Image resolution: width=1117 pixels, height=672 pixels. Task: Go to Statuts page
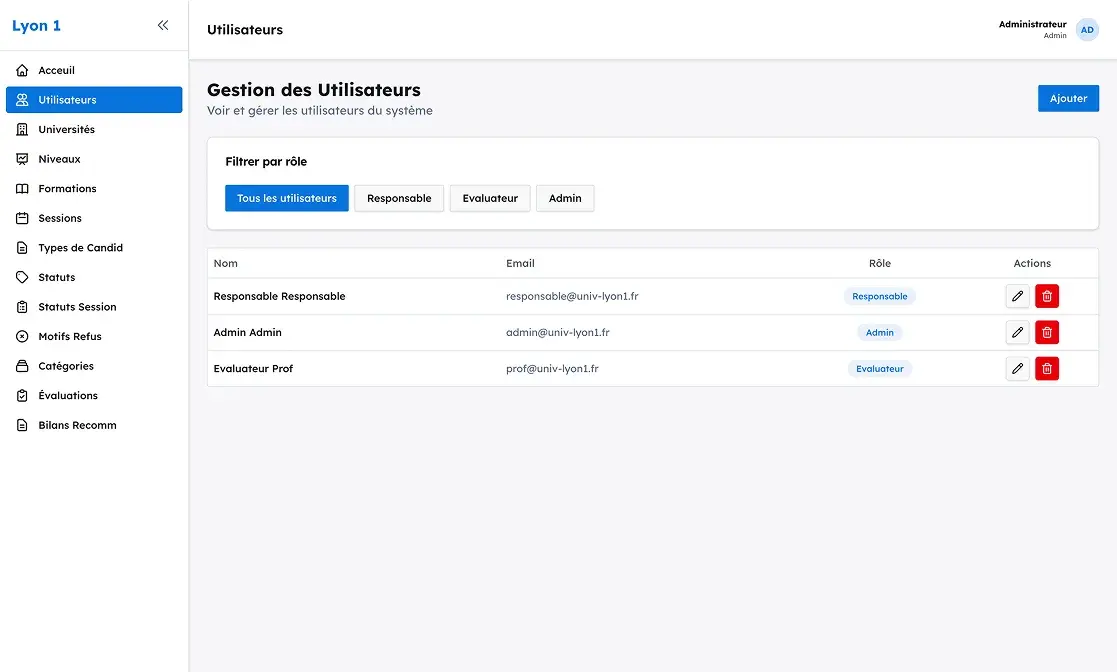point(94,277)
